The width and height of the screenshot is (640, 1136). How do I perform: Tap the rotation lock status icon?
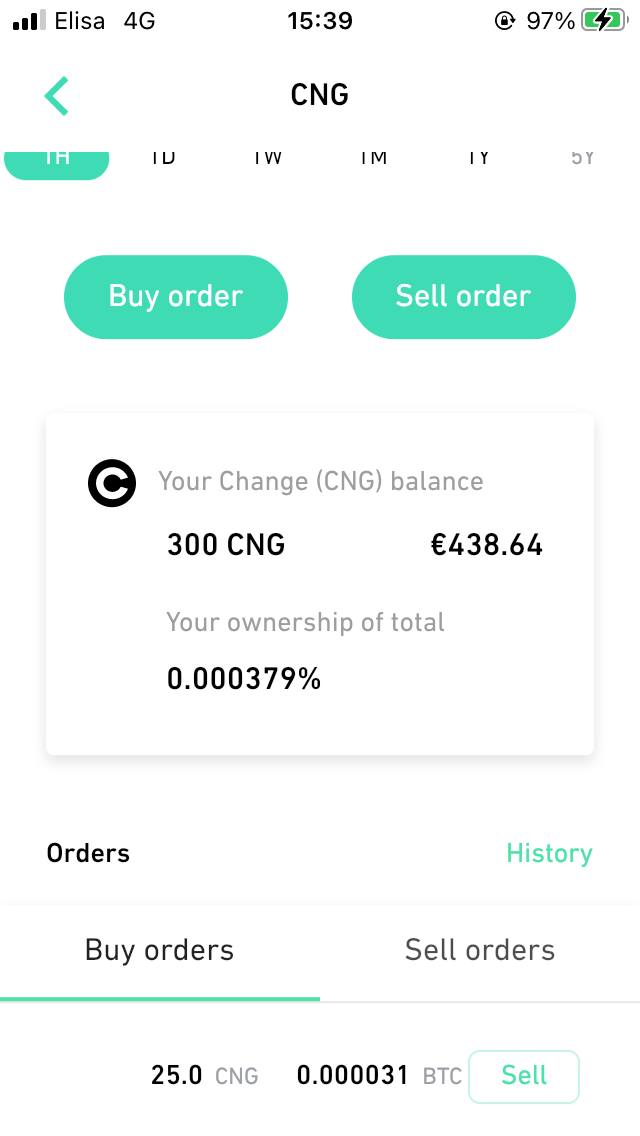(x=505, y=20)
